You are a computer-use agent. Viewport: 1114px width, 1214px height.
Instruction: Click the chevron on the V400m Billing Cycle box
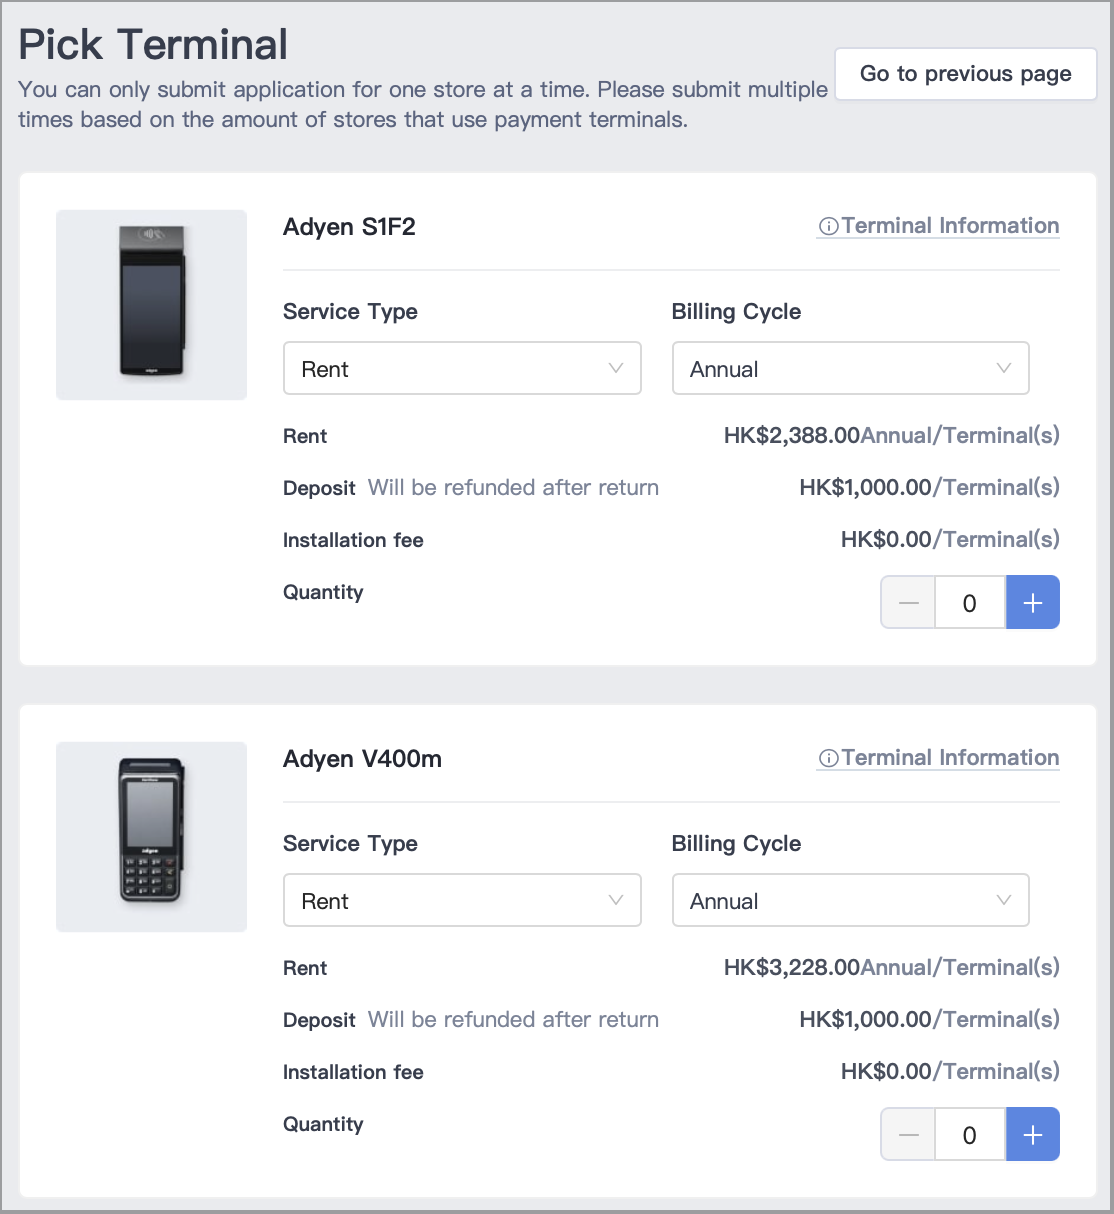click(1004, 900)
